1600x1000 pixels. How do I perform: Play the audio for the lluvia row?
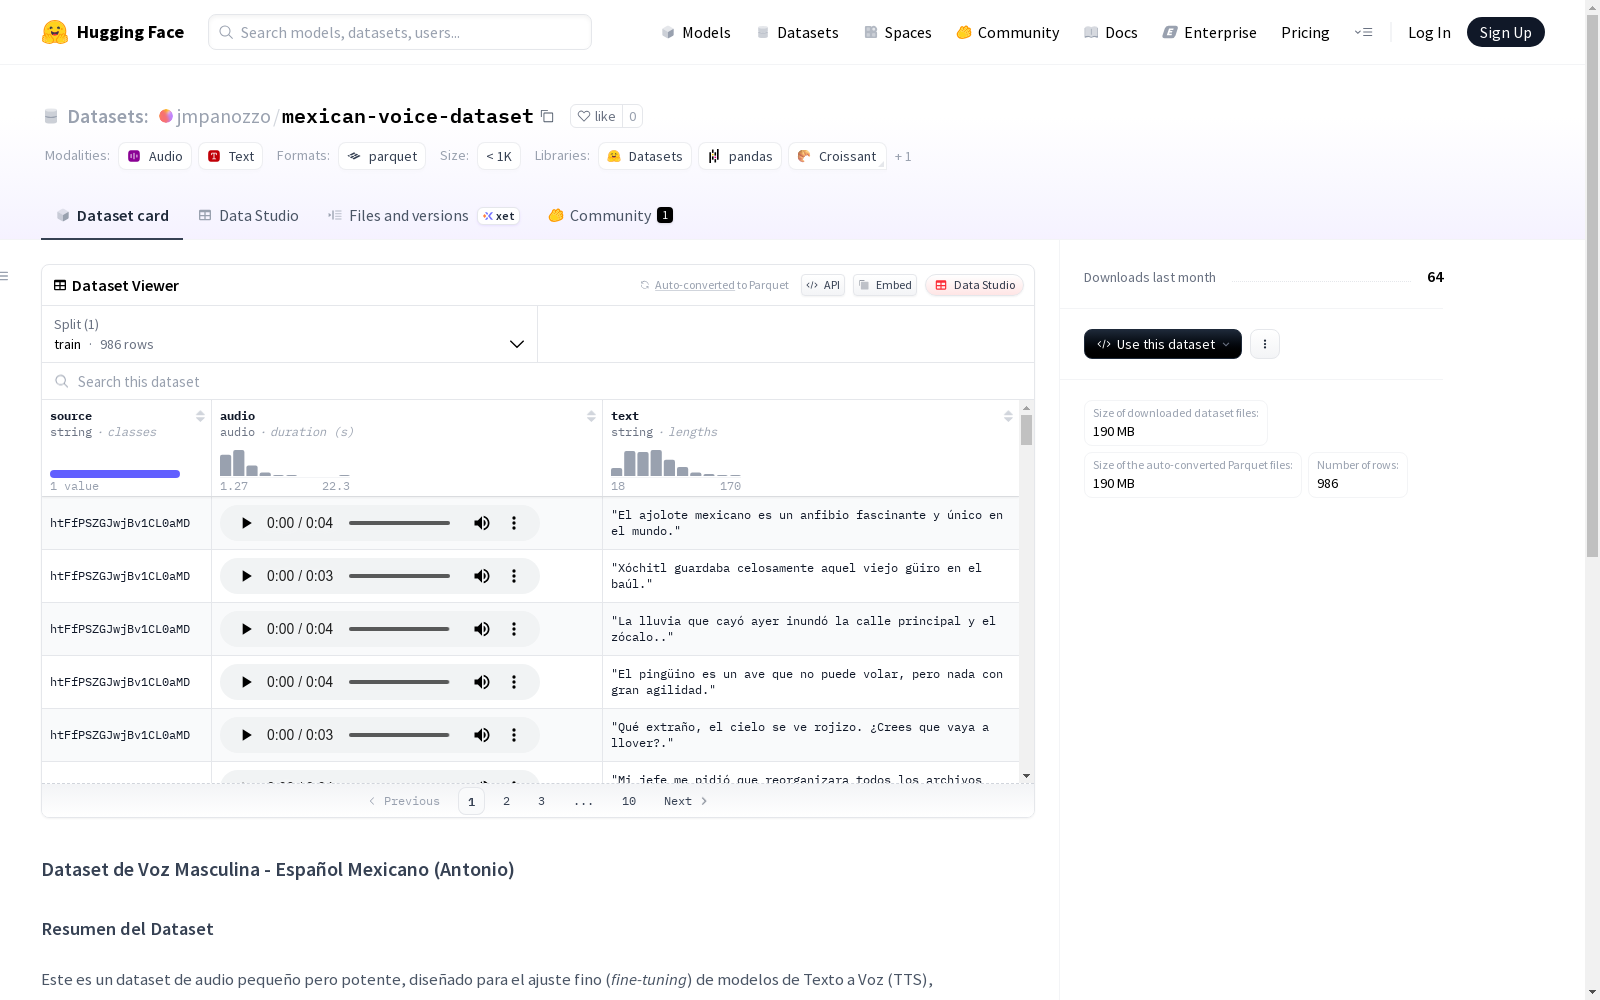[x=246, y=629]
